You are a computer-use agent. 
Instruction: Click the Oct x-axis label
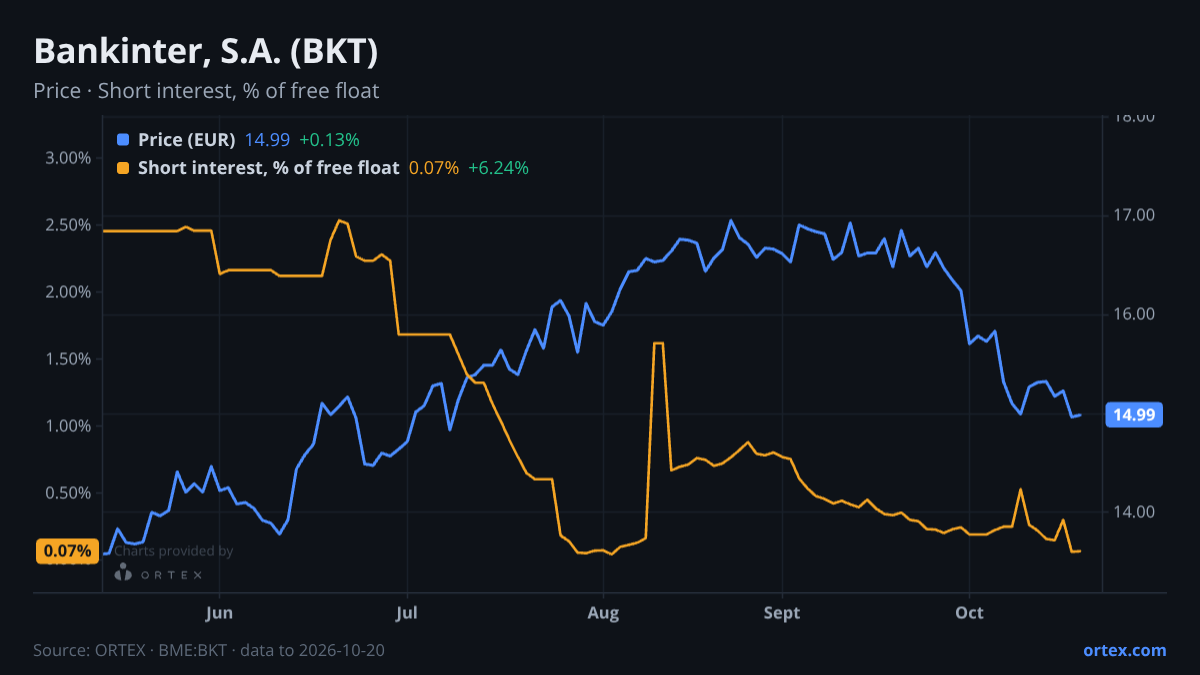point(970,612)
